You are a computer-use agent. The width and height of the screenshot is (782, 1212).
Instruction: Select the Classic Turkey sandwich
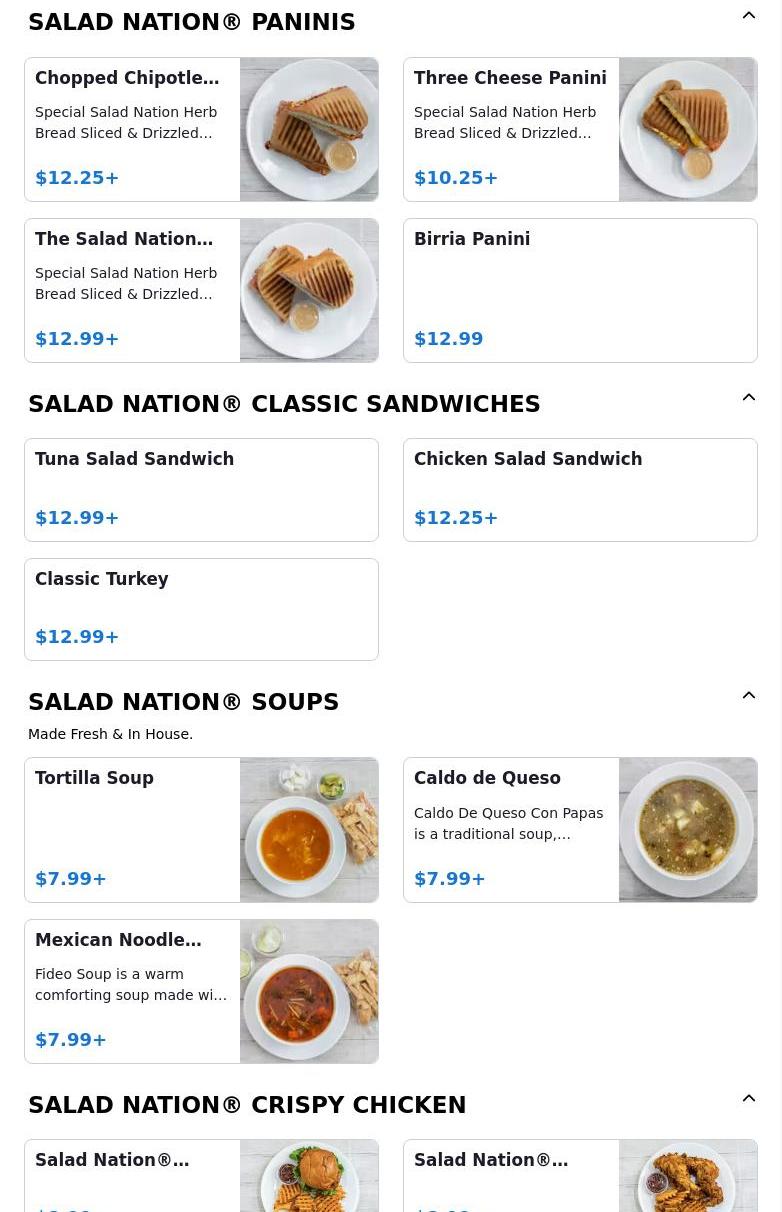[x=201, y=609]
